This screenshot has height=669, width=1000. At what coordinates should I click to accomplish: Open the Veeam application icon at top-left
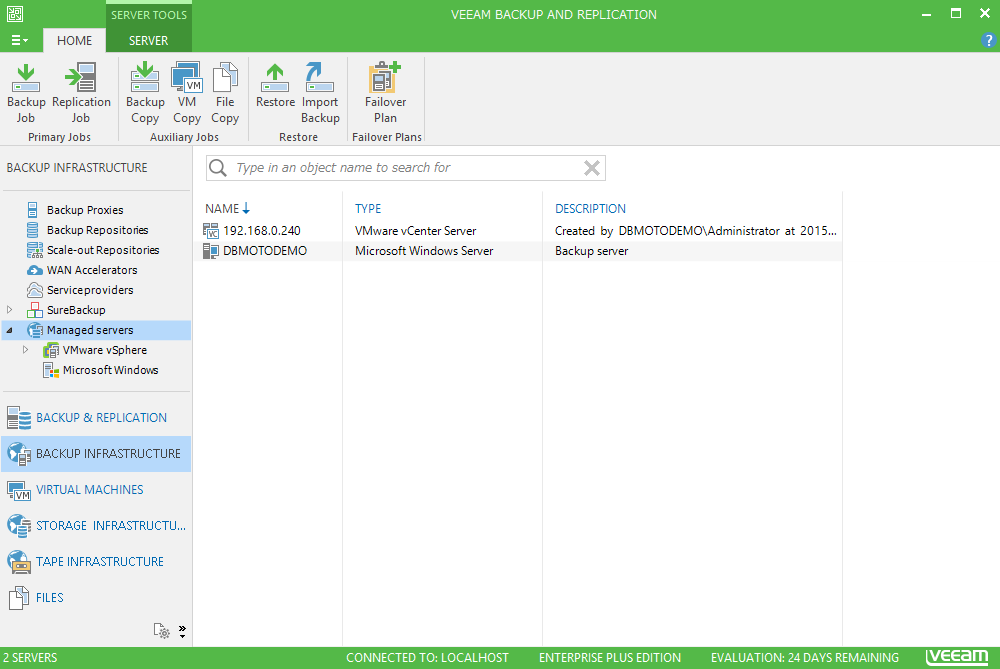click(15, 14)
